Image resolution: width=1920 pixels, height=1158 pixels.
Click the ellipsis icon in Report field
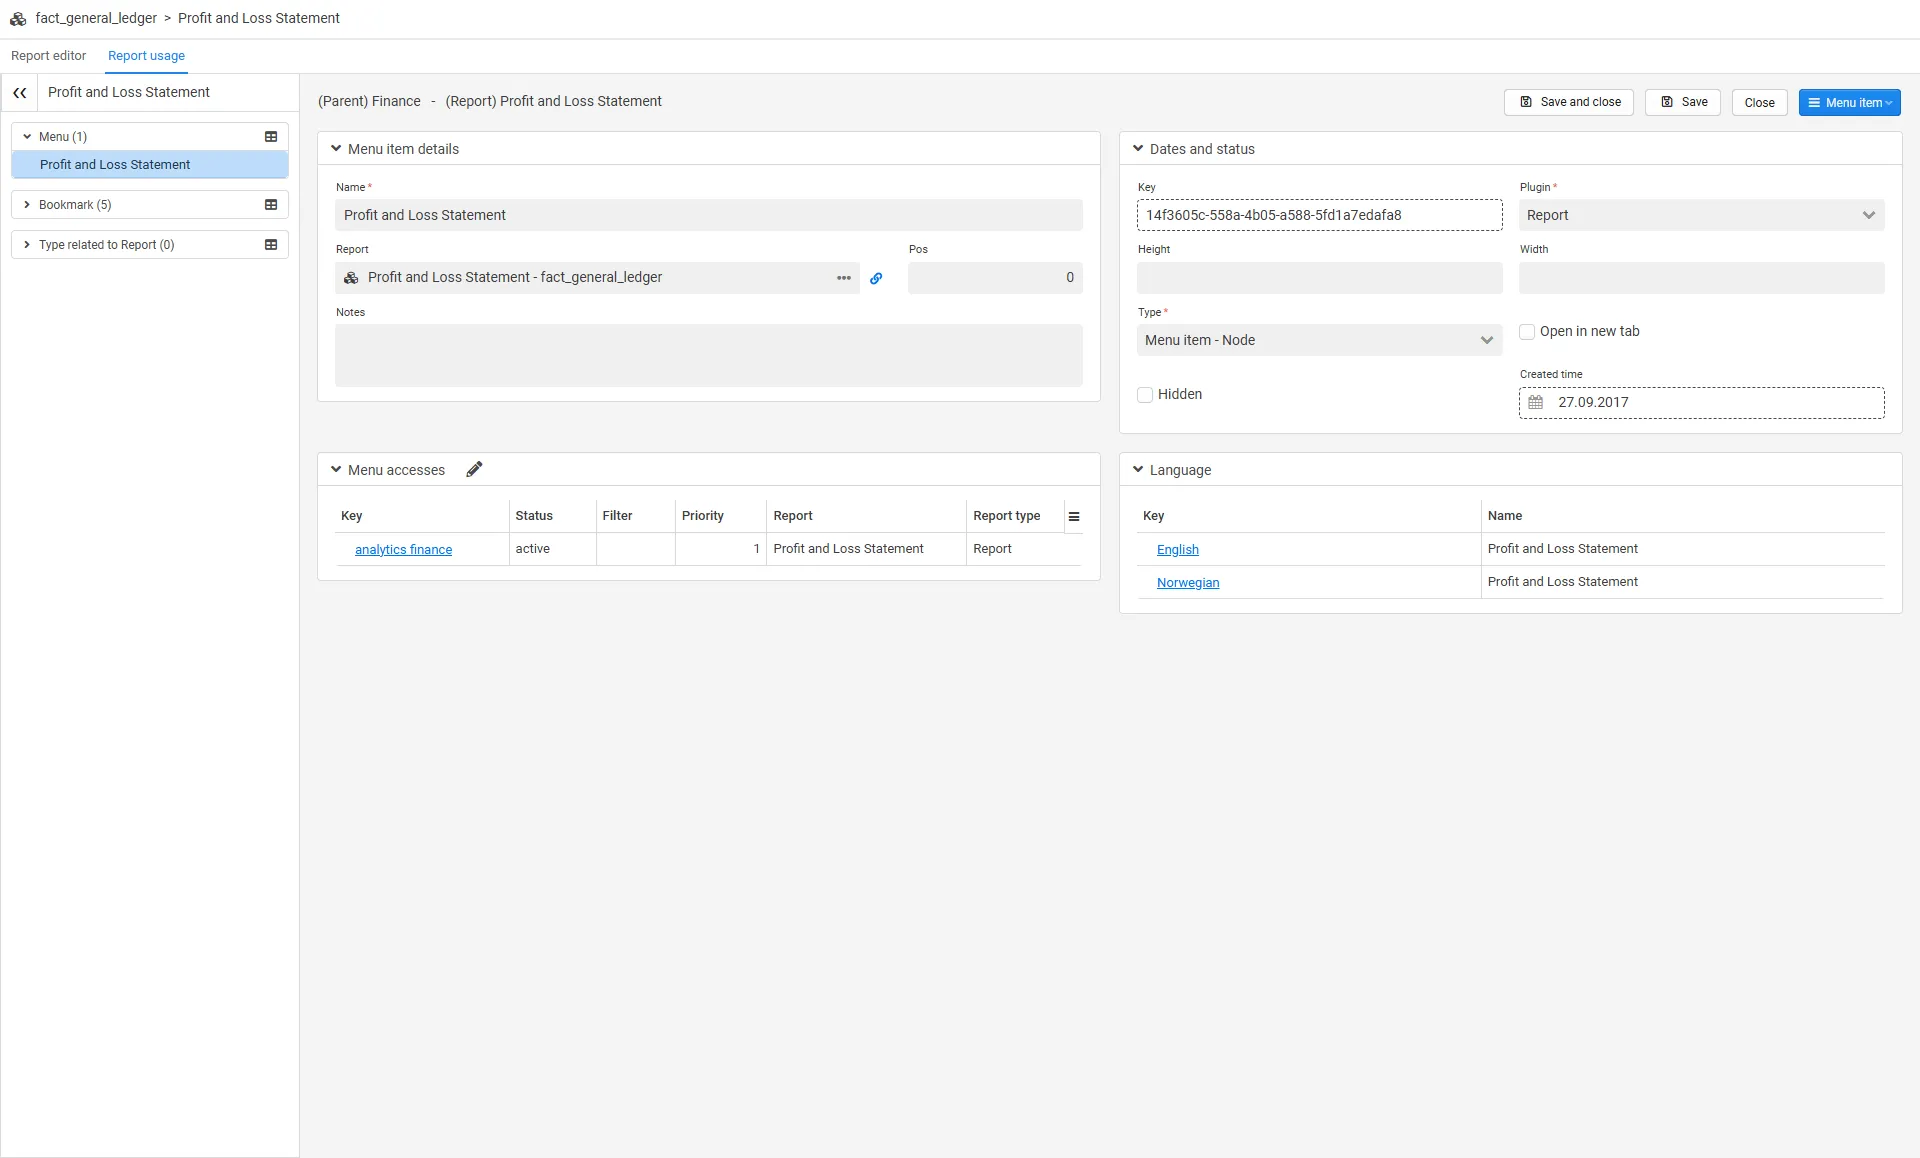tap(844, 278)
